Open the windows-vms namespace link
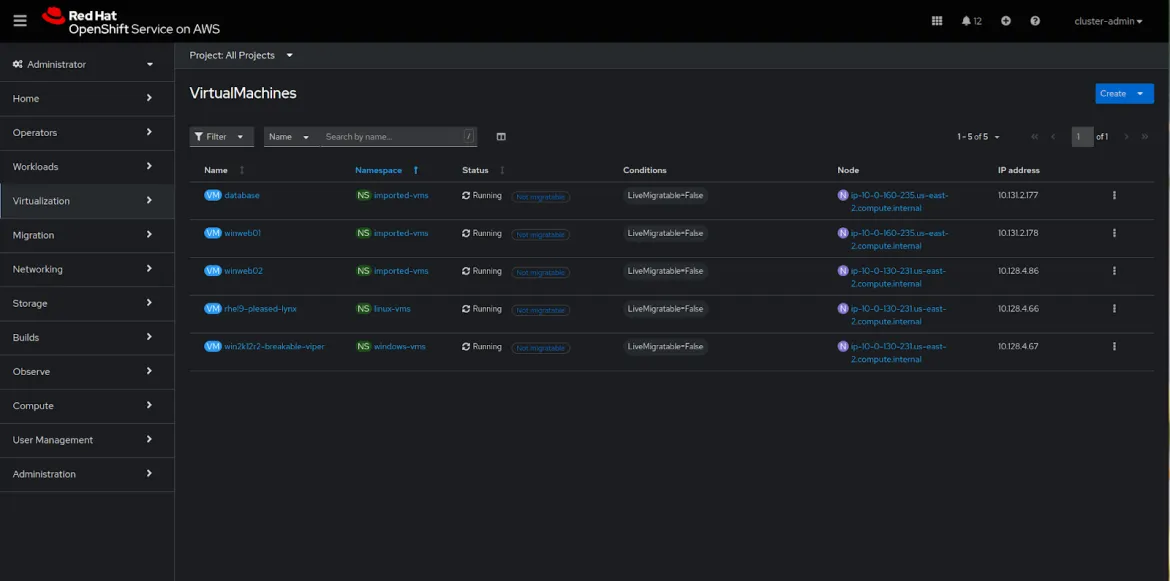Image resolution: width=1170 pixels, height=581 pixels. pos(400,346)
